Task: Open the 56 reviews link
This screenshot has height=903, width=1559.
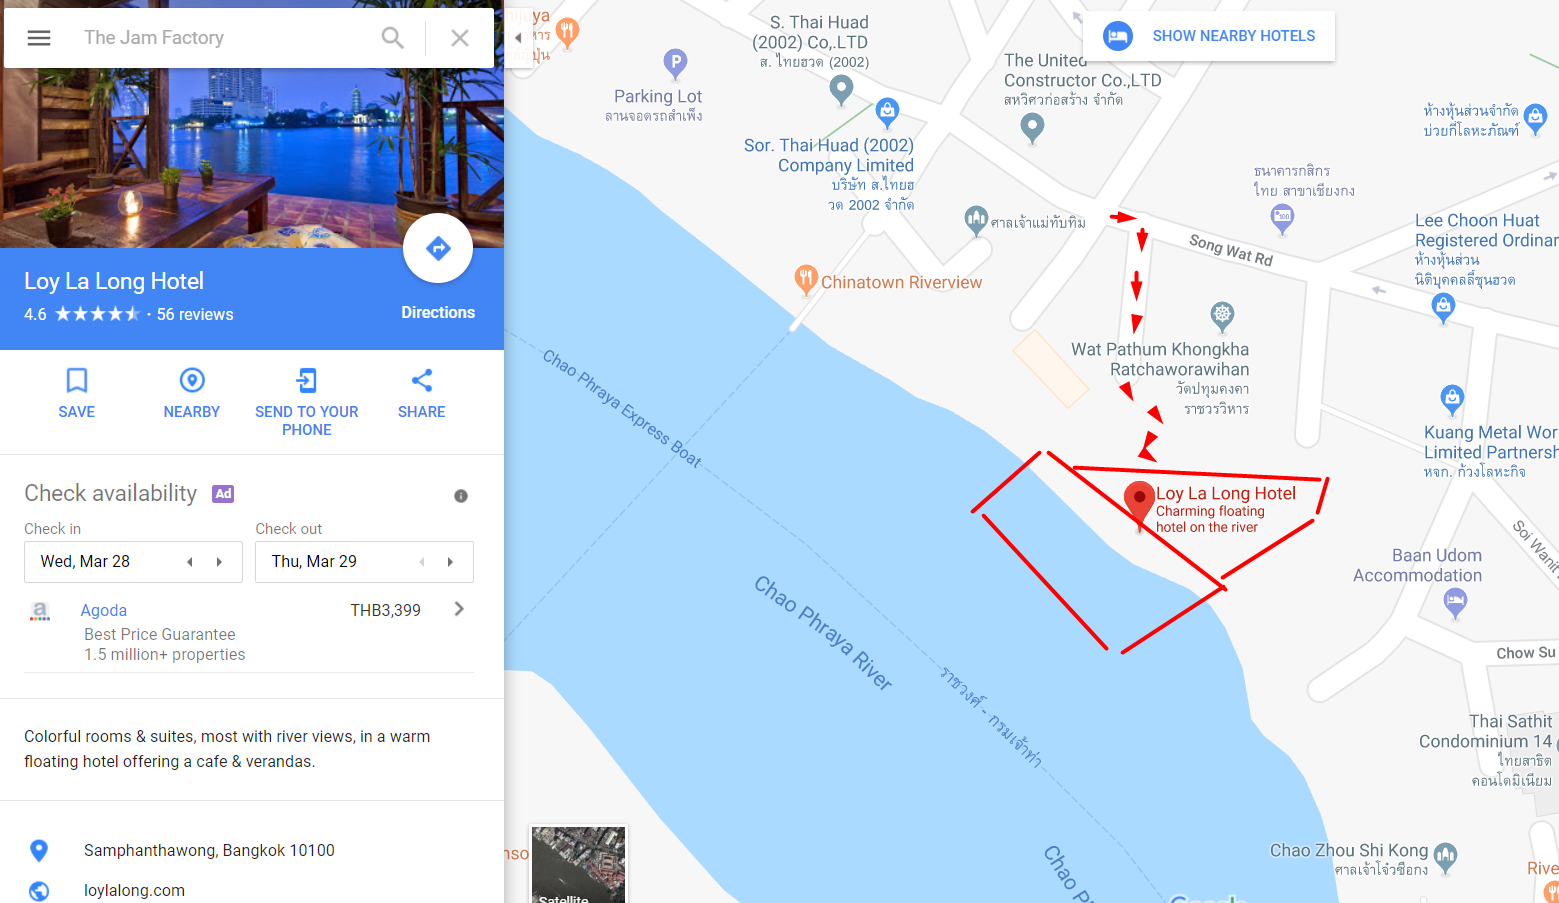Action: click(x=195, y=314)
